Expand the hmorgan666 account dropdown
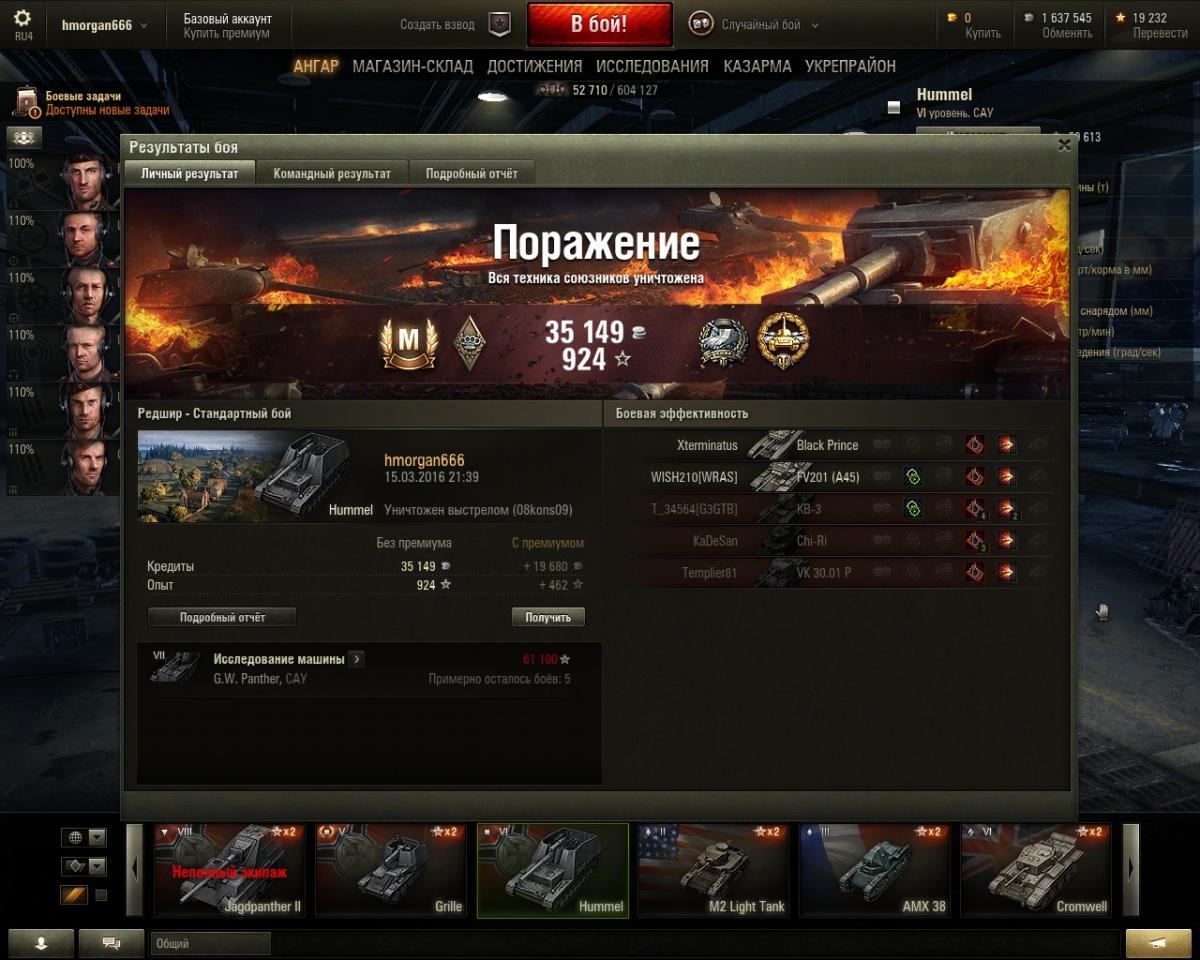 pyautogui.click(x=144, y=25)
